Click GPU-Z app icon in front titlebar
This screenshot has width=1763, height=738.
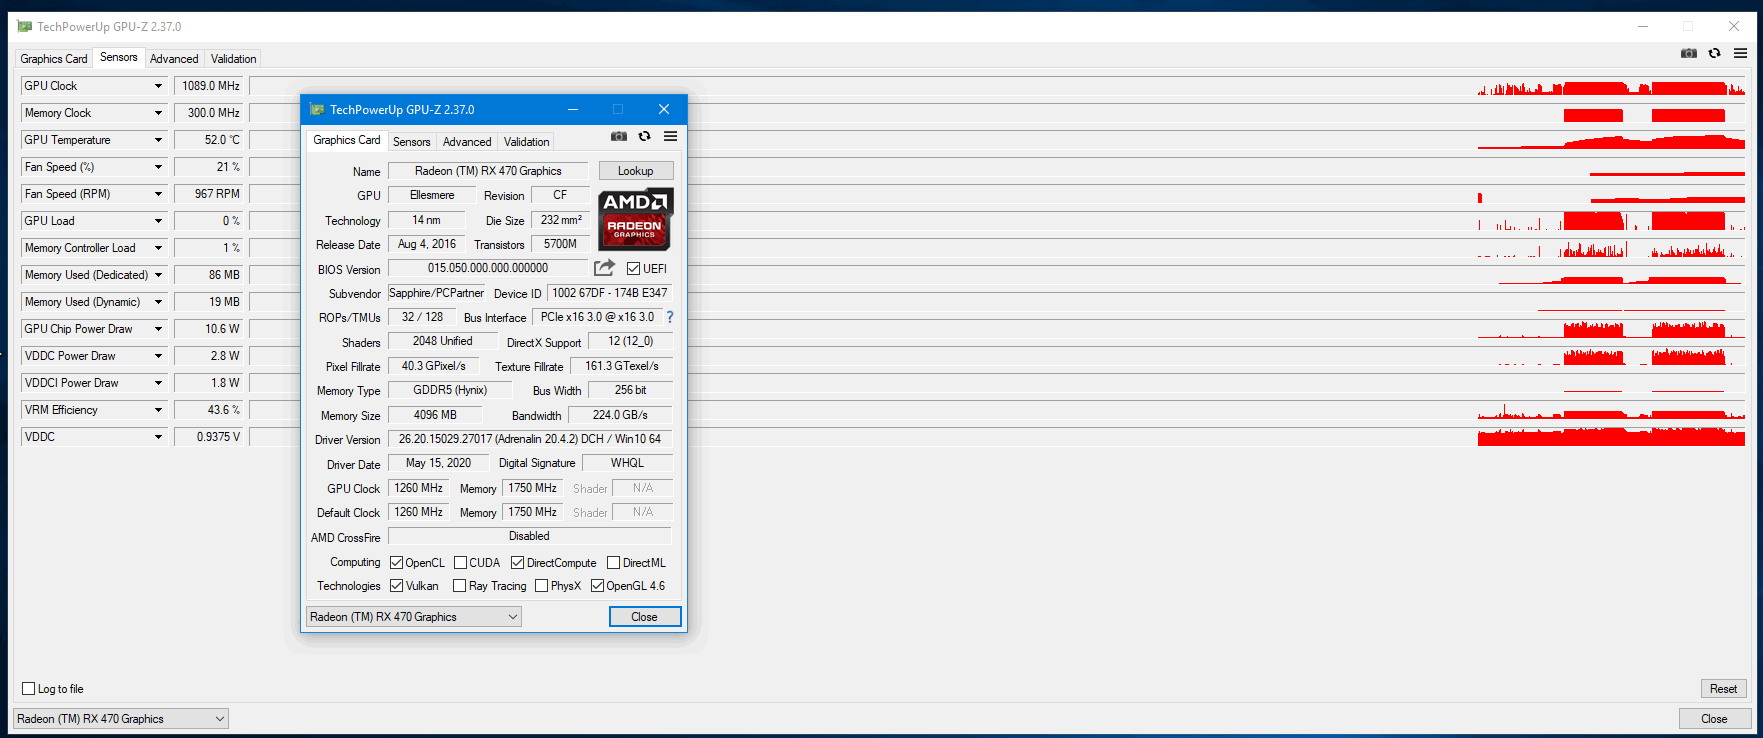tap(317, 109)
